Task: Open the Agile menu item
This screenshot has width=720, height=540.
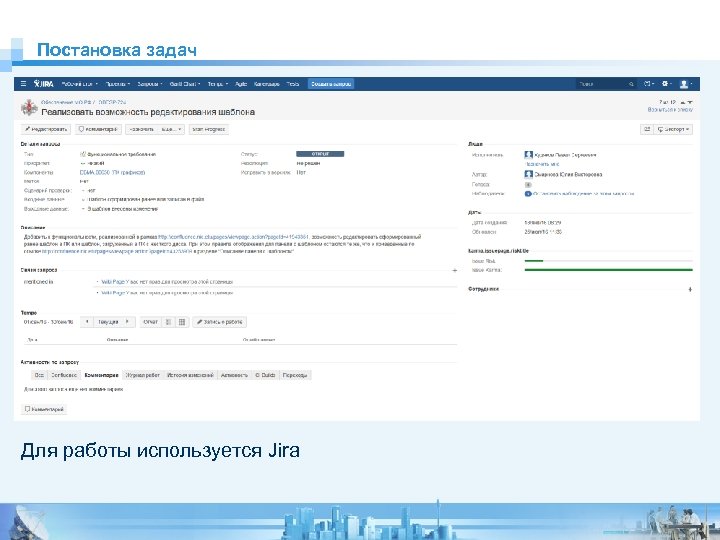Action: (x=241, y=84)
